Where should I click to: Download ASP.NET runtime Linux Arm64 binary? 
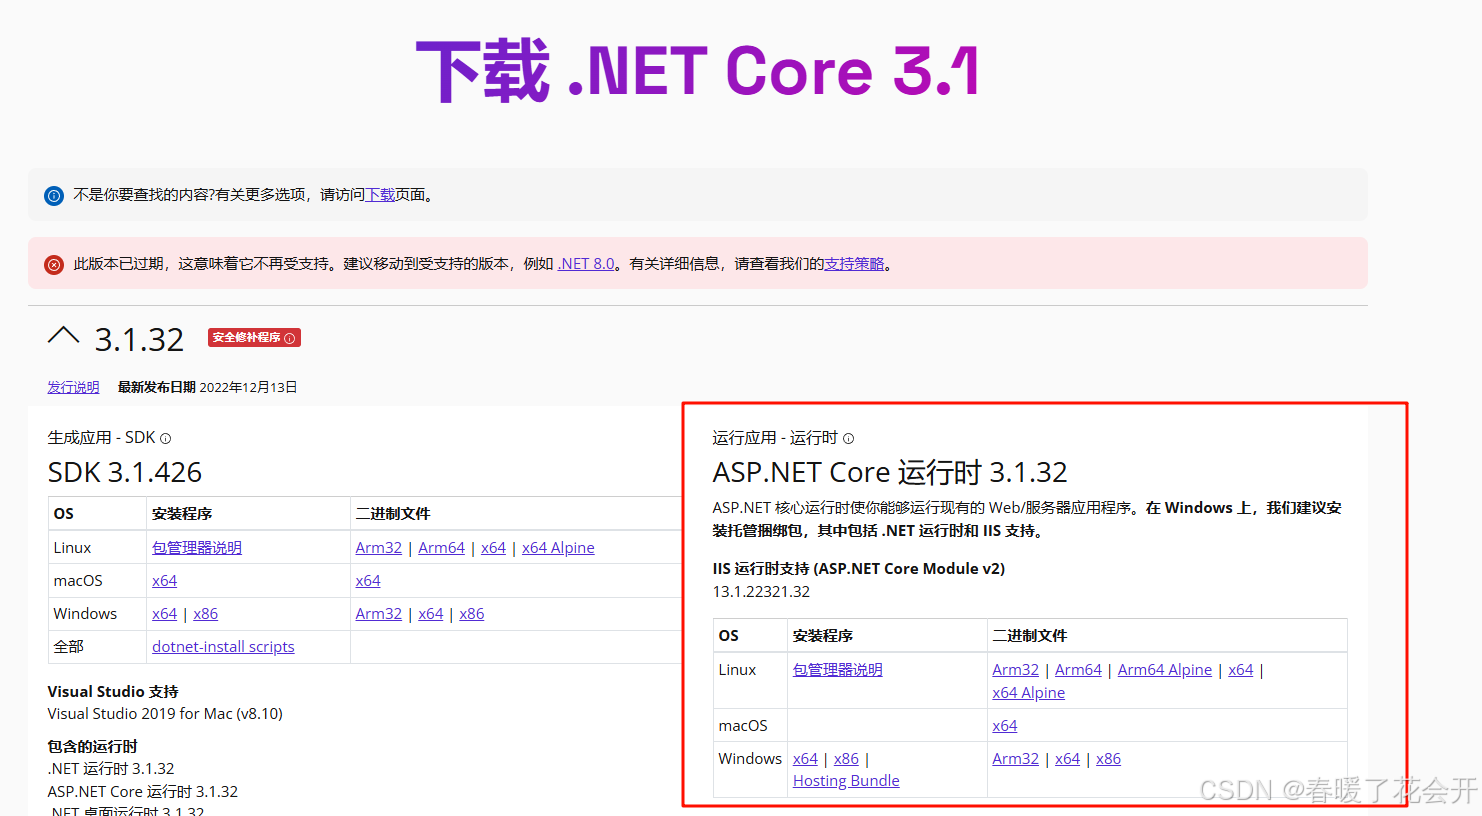click(1078, 670)
